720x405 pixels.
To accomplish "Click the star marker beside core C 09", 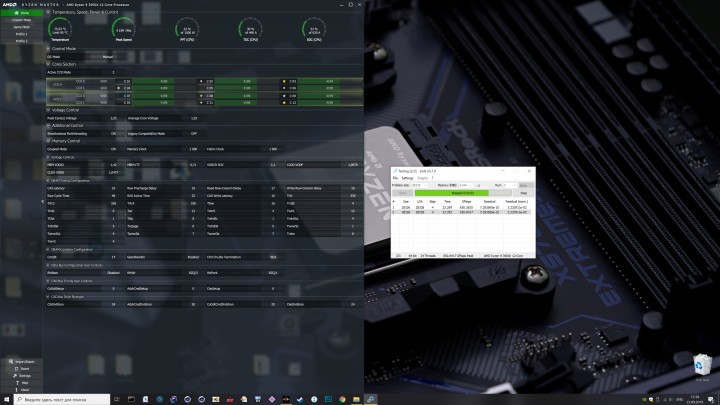I will (x=284, y=96).
